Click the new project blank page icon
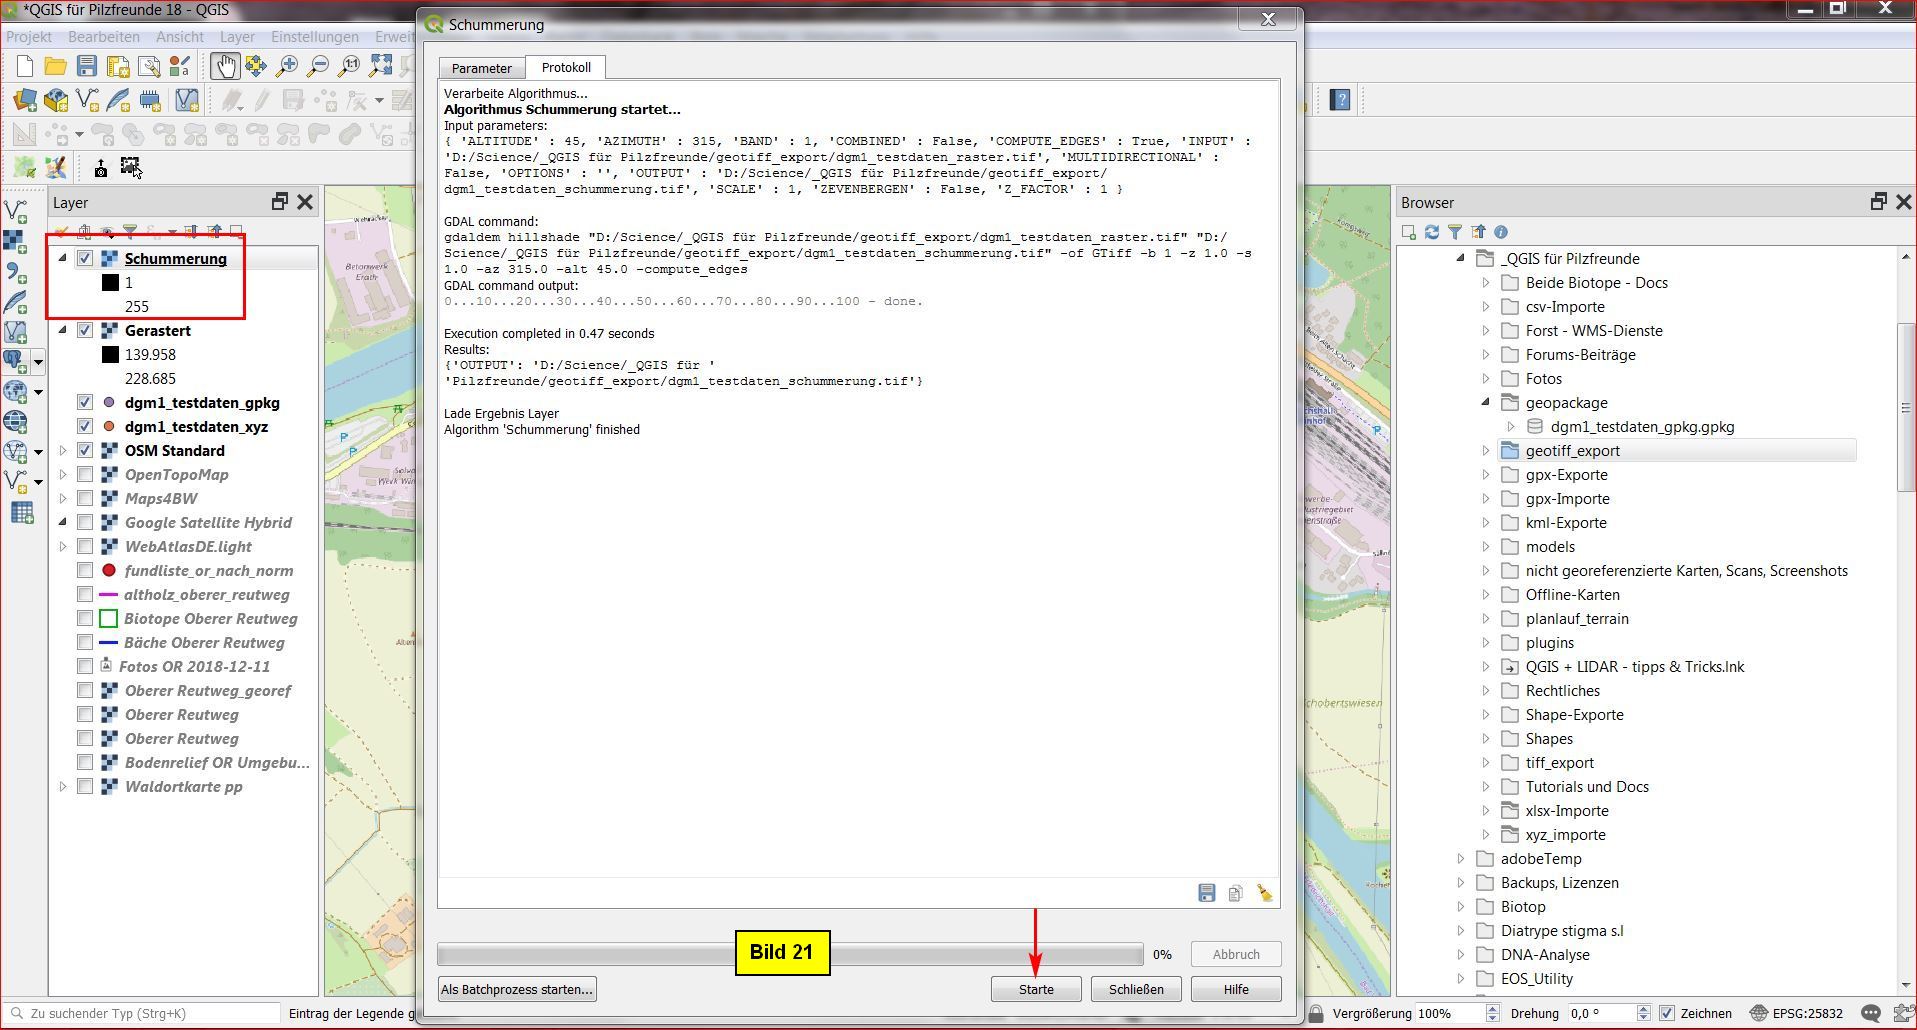 click(25, 67)
